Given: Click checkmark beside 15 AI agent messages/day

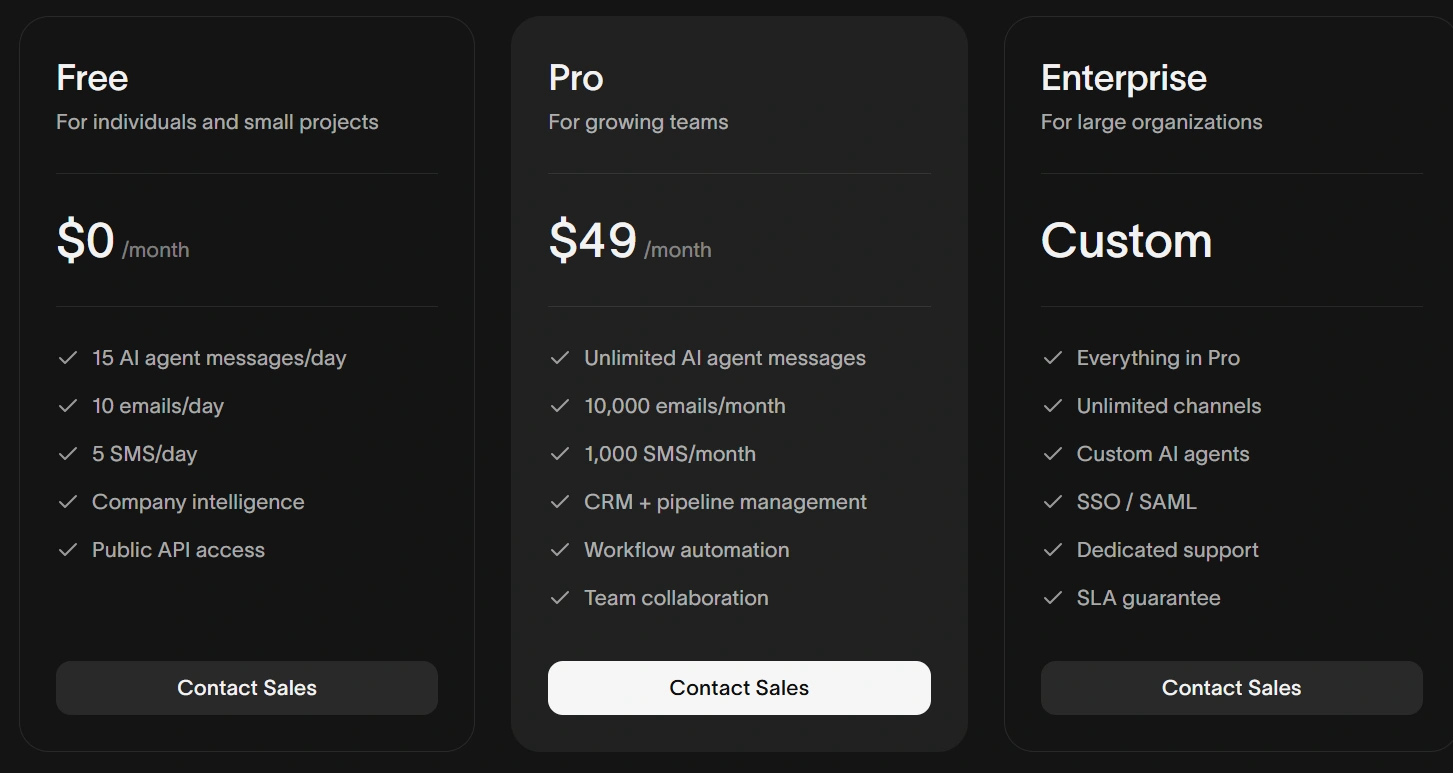Looking at the screenshot, I should pos(68,358).
